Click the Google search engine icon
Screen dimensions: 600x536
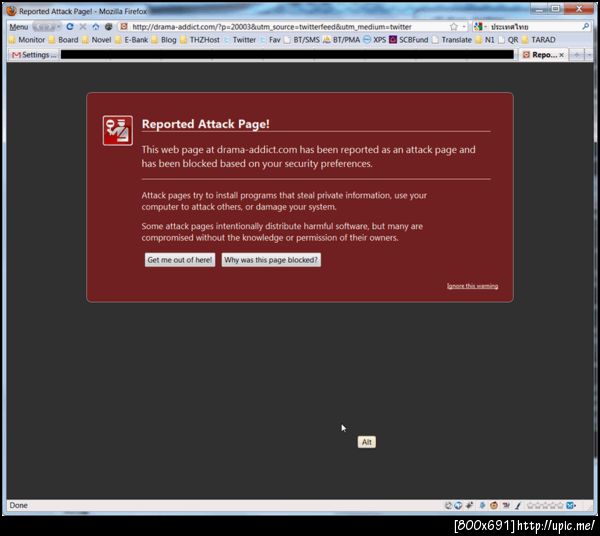tap(478, 26)
